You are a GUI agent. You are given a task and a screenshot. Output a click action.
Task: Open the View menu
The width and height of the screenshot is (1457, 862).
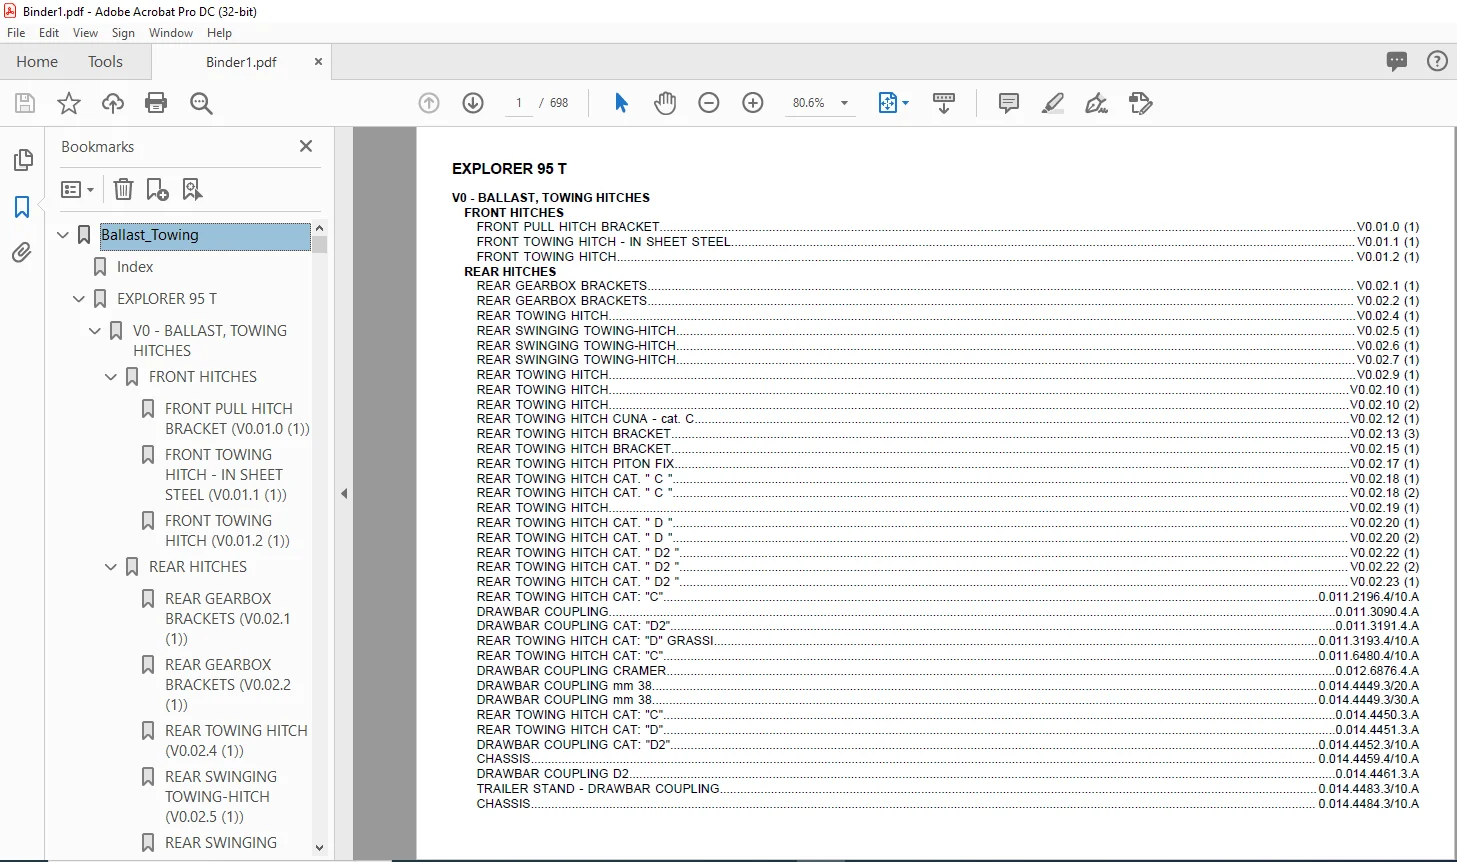coord(86,33)
